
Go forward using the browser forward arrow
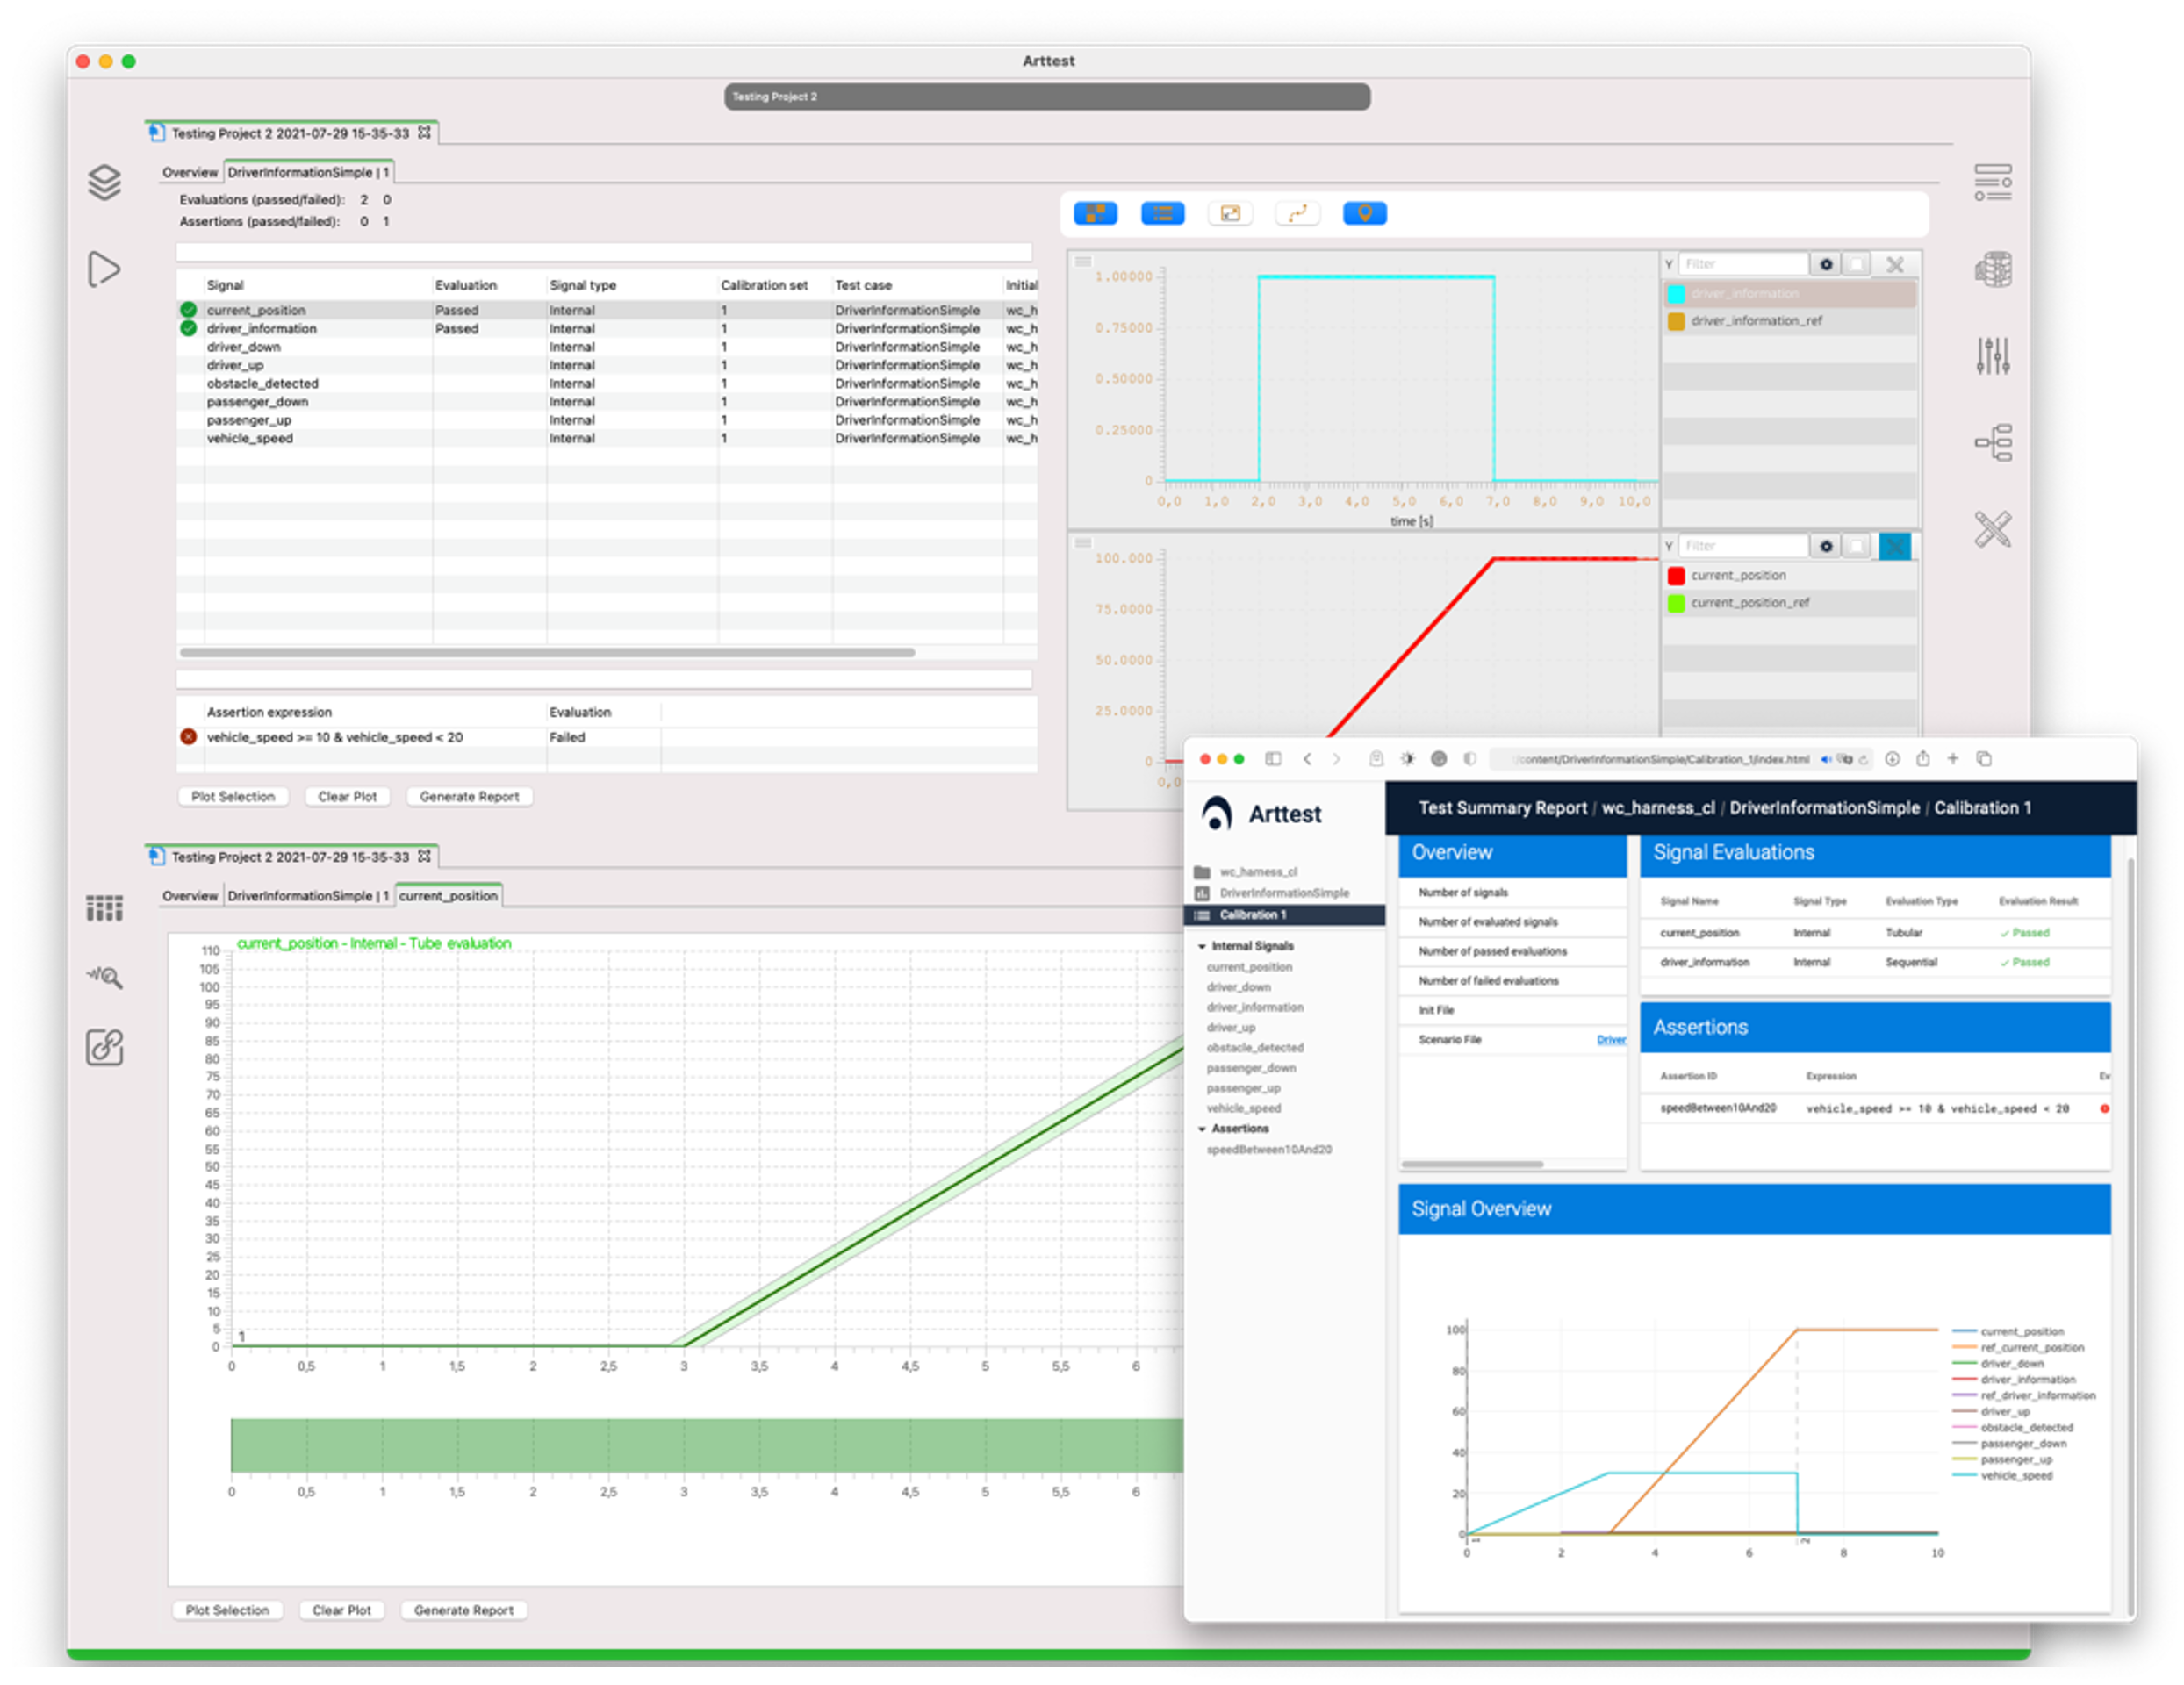point(1336,759)
